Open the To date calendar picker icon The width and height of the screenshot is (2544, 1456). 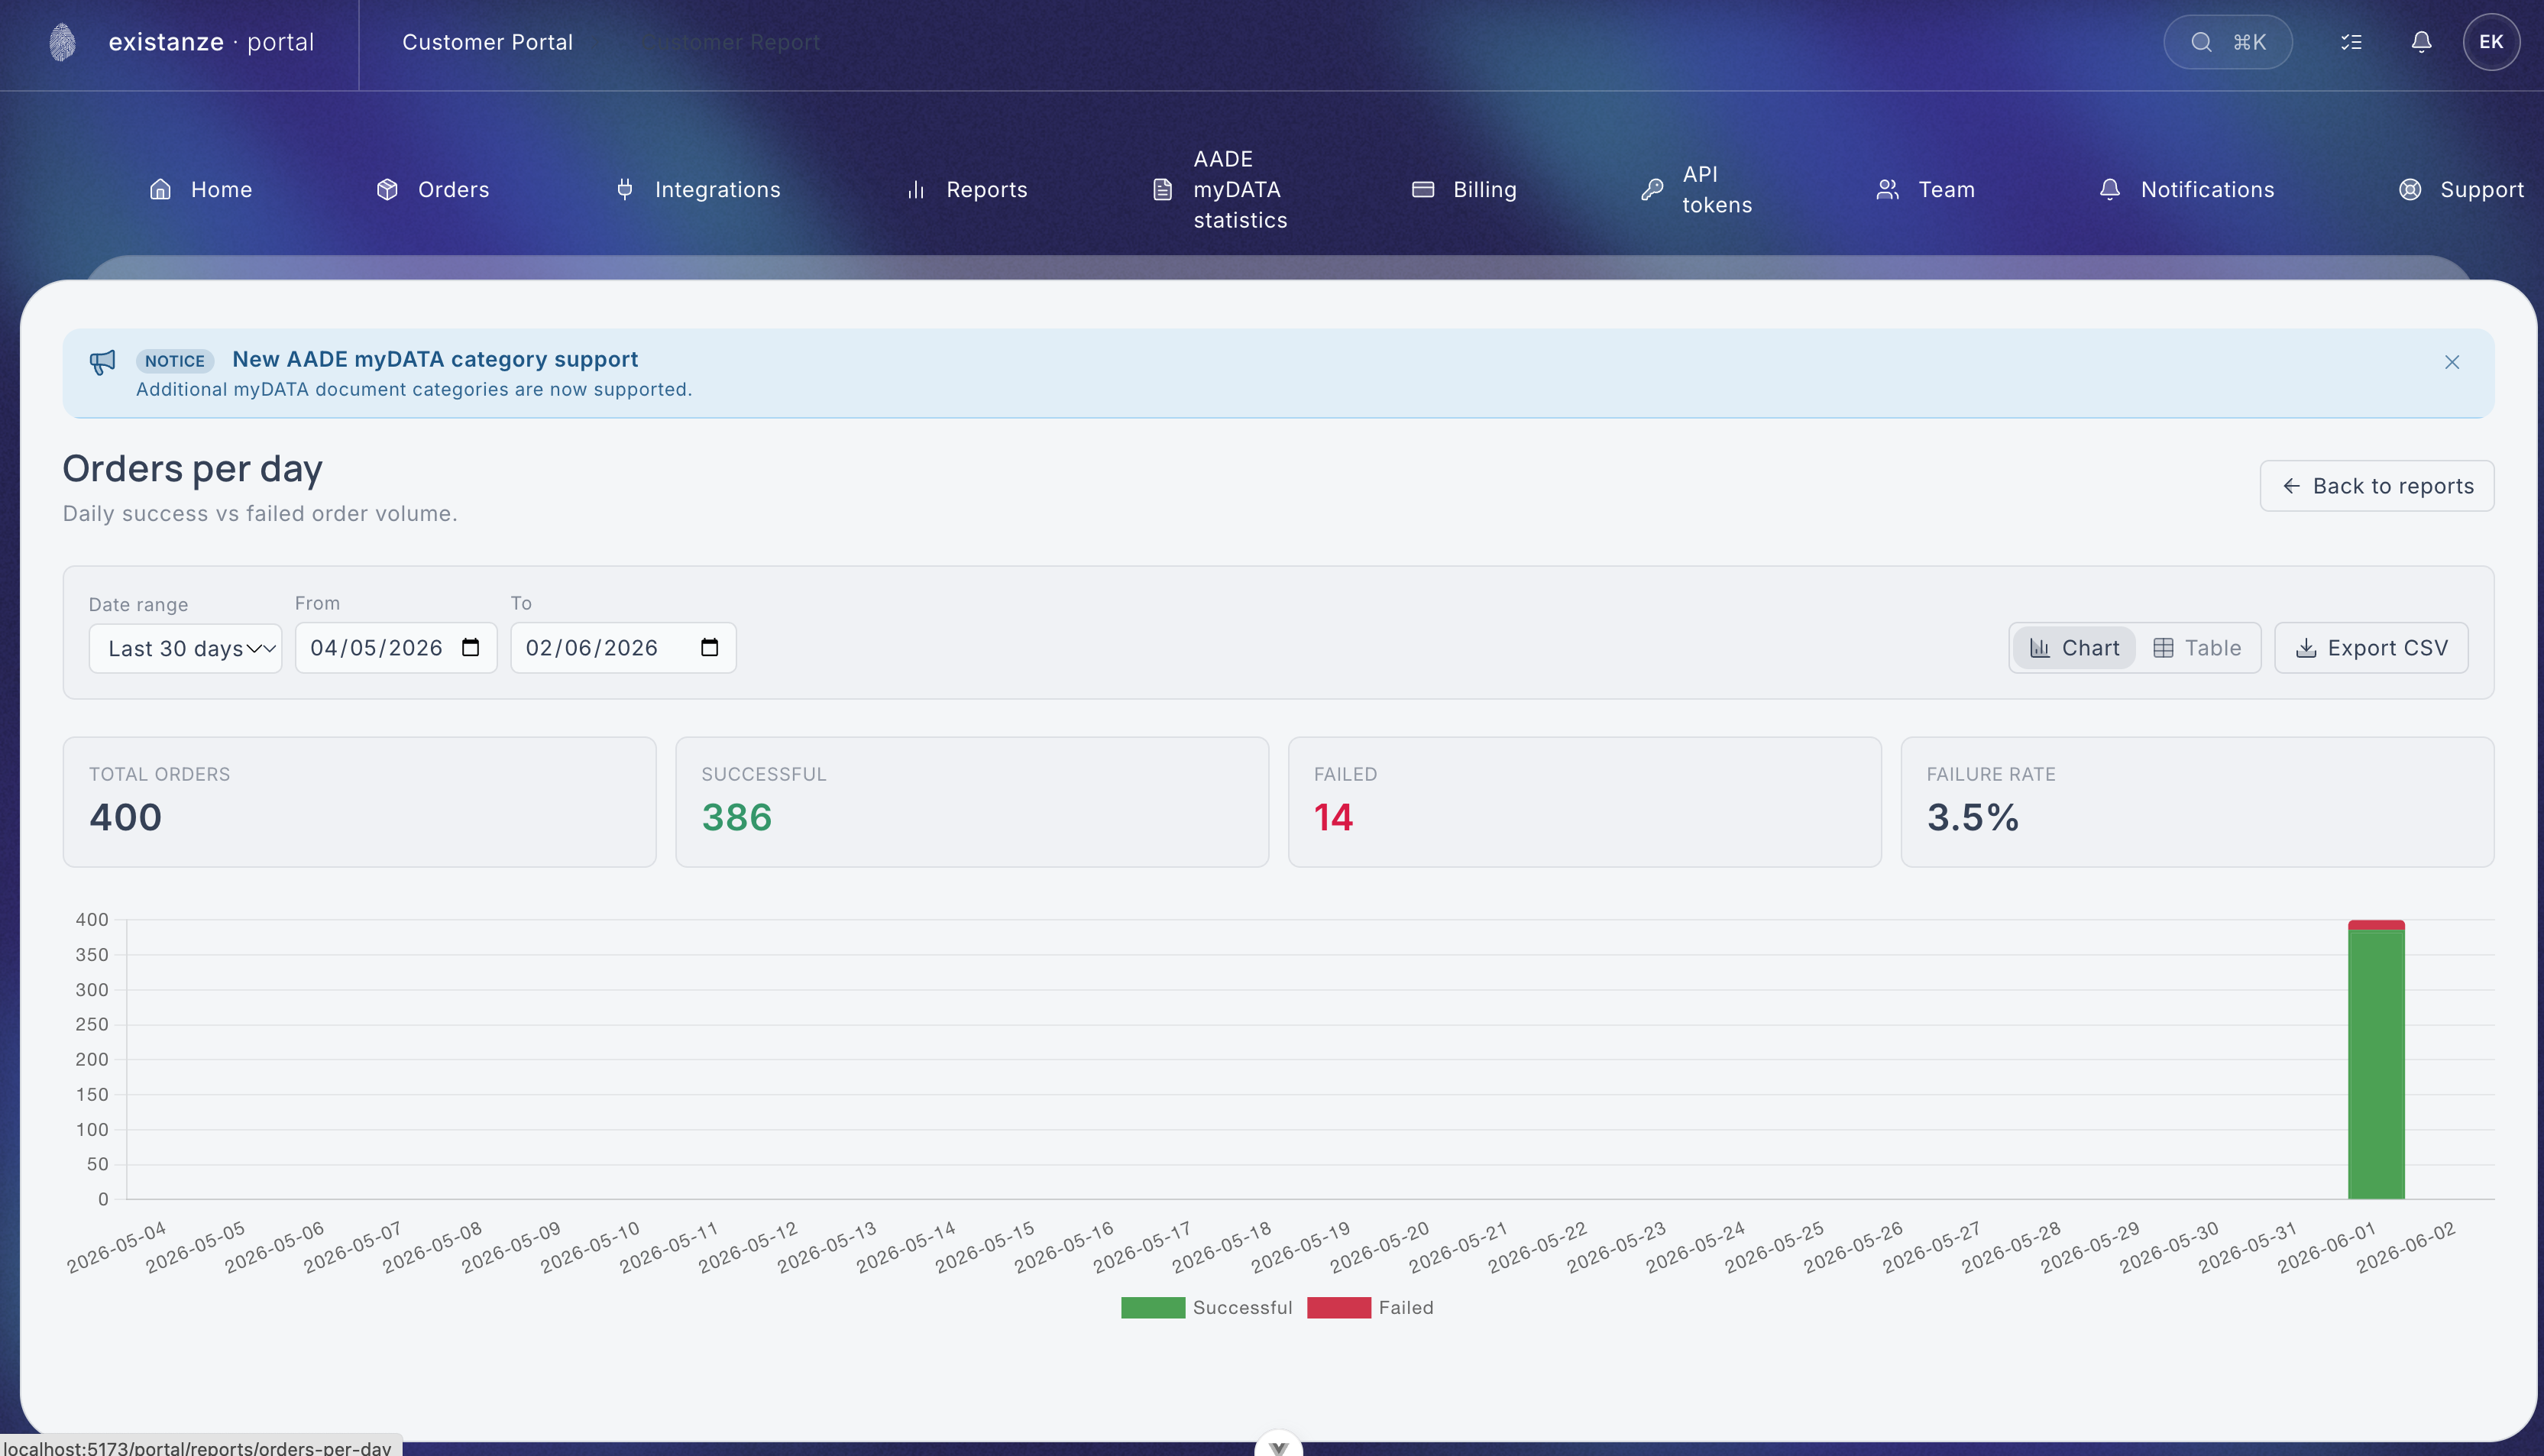coord(710,648)
